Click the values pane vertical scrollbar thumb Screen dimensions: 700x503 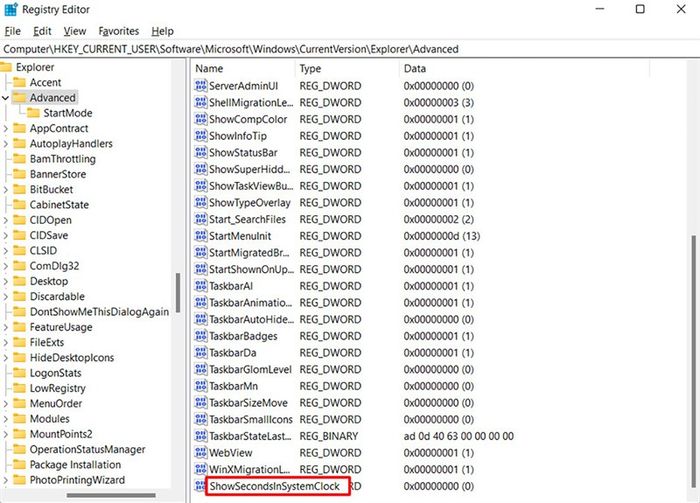[x=693, y=362]
